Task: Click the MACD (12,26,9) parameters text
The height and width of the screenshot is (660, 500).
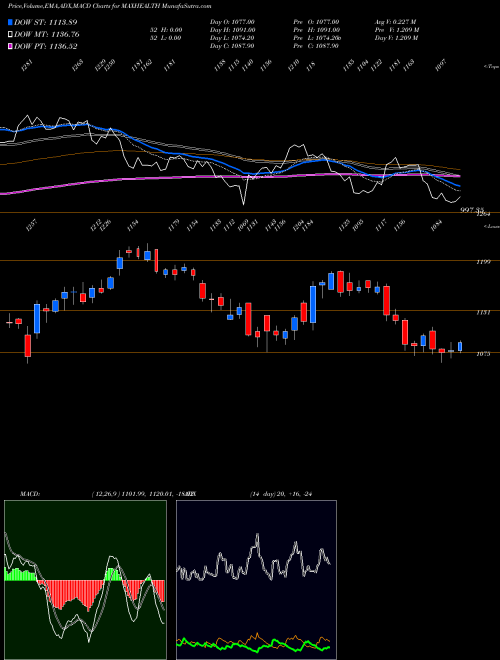Action: pos(141,494)
